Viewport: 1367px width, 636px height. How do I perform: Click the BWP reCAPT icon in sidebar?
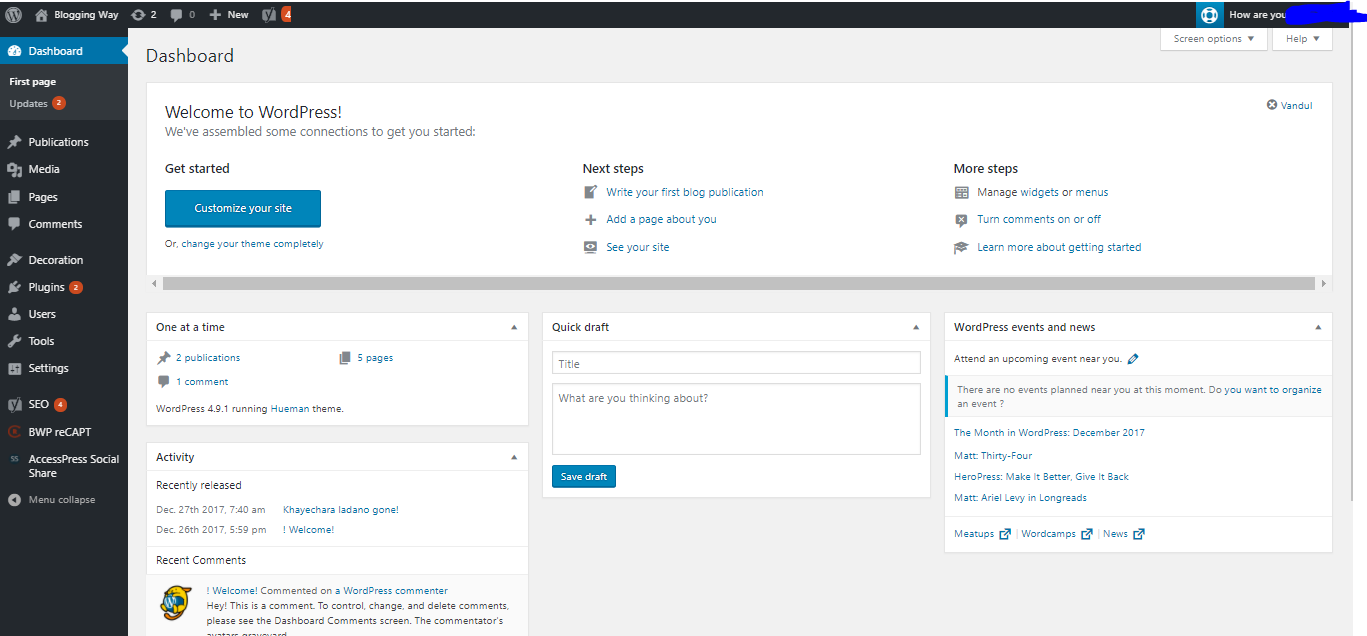point(14,432)
